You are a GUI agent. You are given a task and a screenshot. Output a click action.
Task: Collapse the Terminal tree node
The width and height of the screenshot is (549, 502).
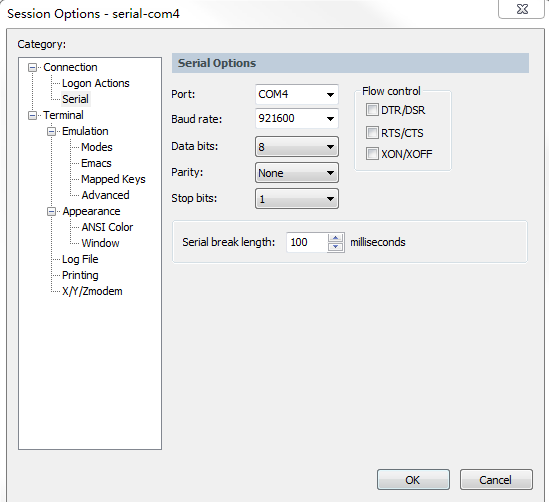coord(32,115)
